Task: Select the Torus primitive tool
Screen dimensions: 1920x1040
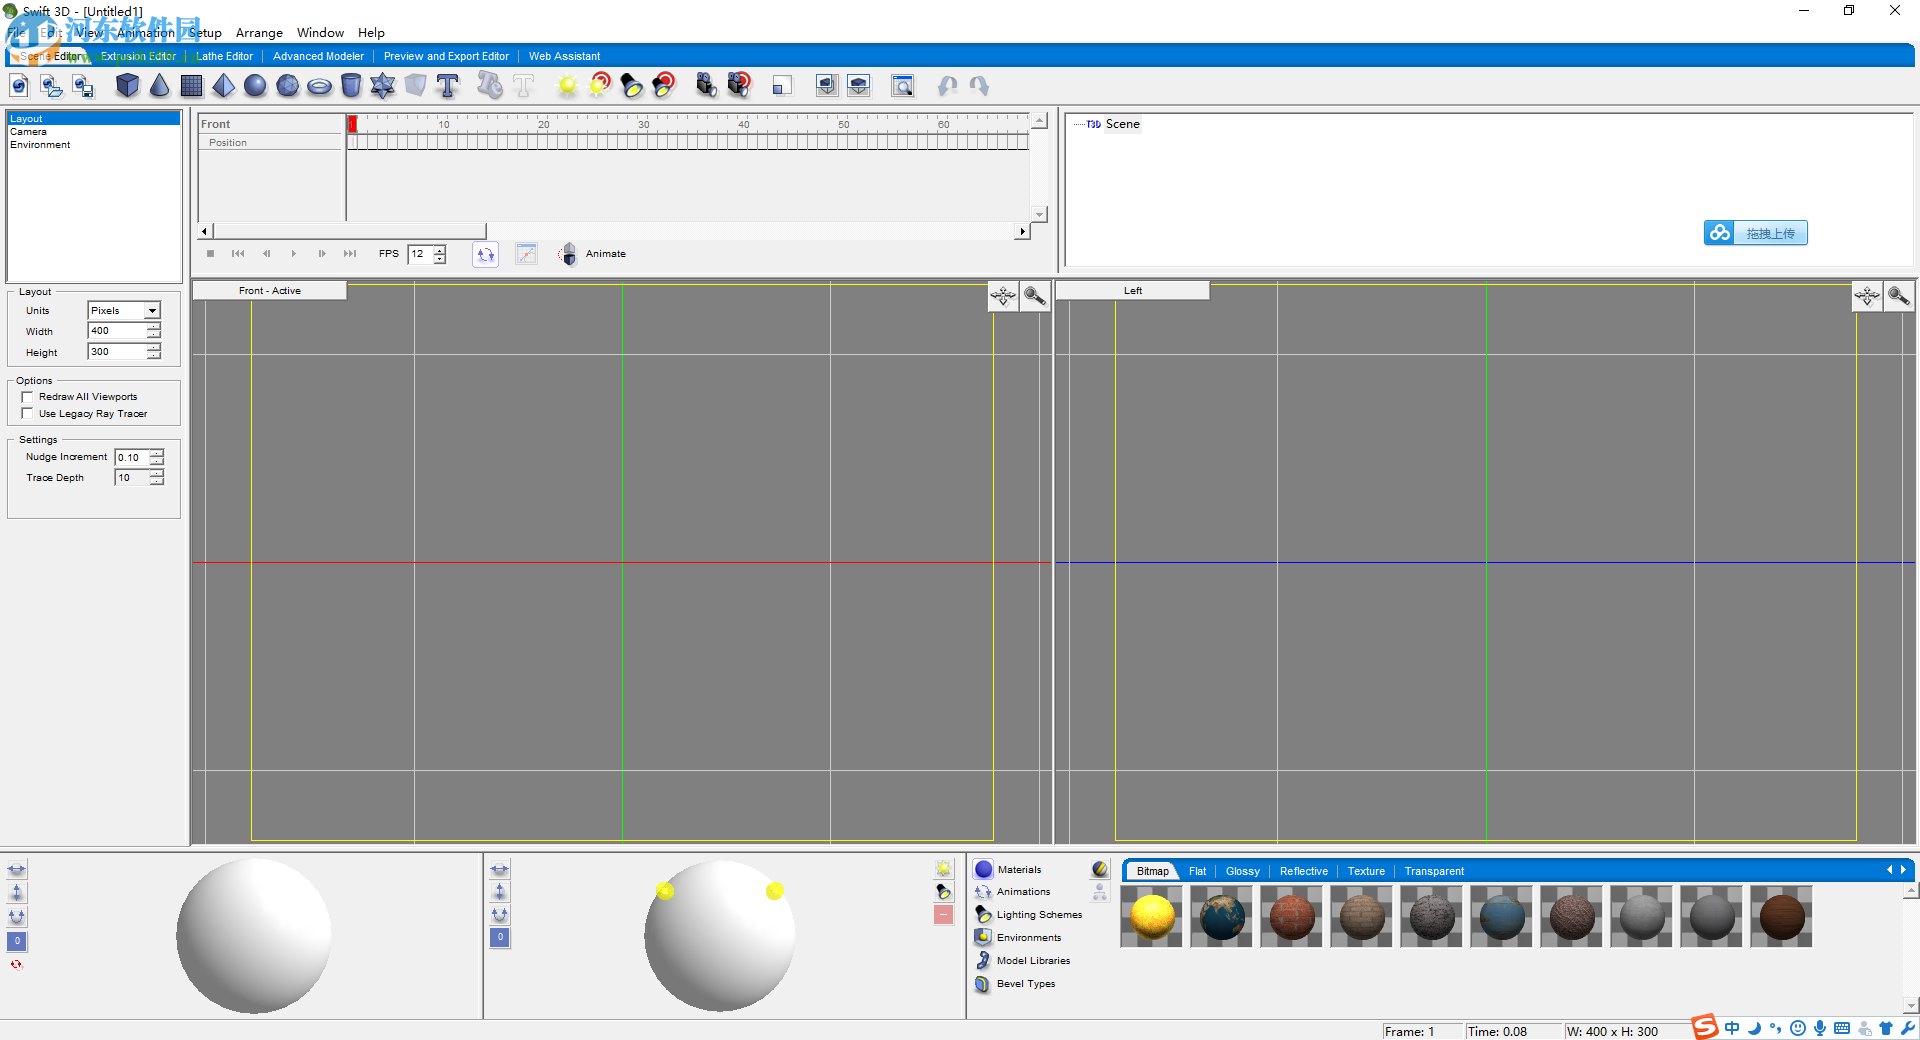Action: pyautogui.click(x=319, y=86)
